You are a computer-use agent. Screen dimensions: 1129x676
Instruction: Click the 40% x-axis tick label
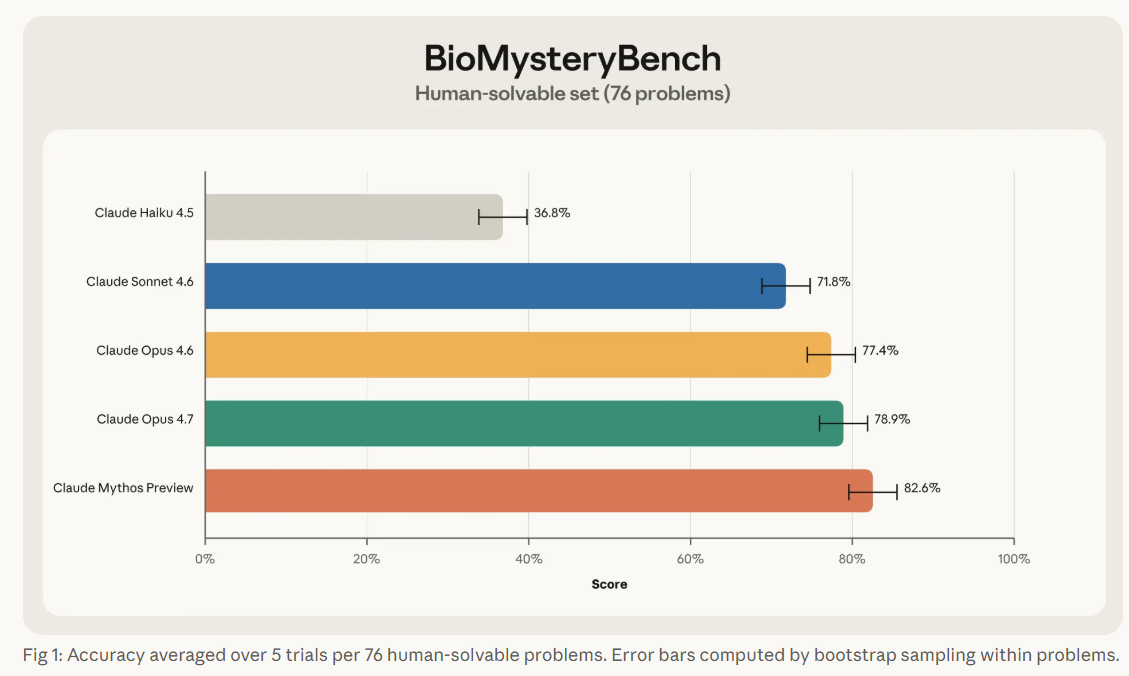(x=528, y=559)
